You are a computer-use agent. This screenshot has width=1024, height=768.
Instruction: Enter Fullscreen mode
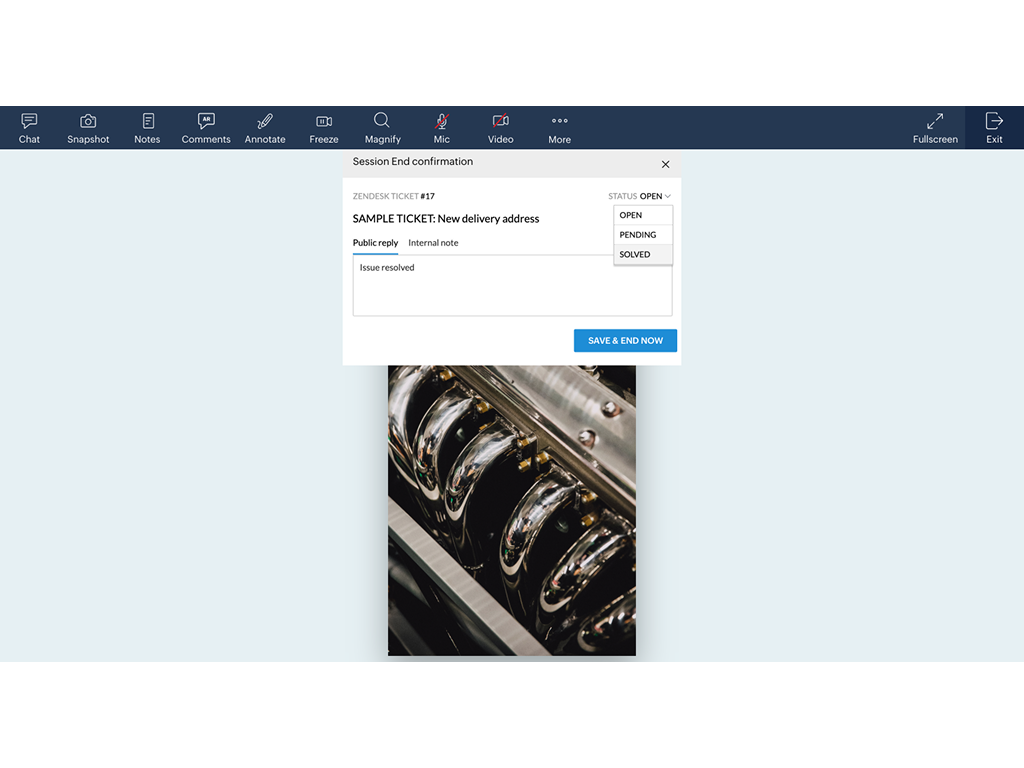[935, 128]
